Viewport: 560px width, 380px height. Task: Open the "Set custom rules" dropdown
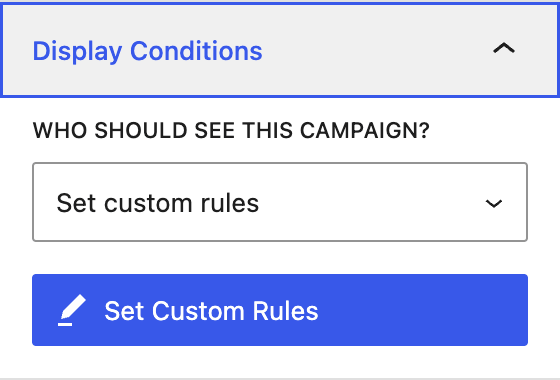(280, 202)
